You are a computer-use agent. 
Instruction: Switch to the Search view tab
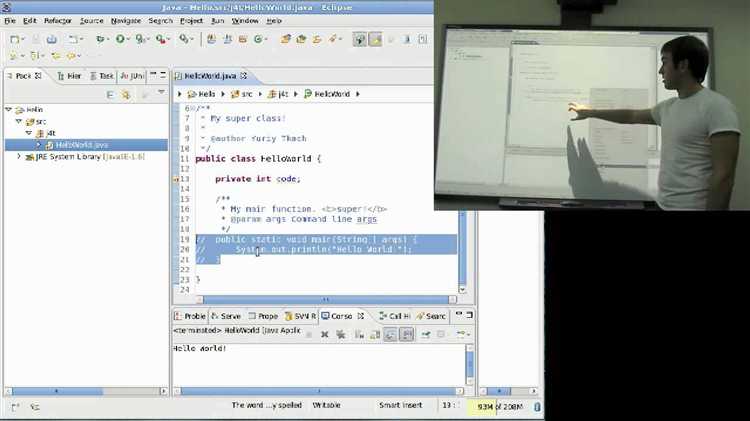point(431,316)
